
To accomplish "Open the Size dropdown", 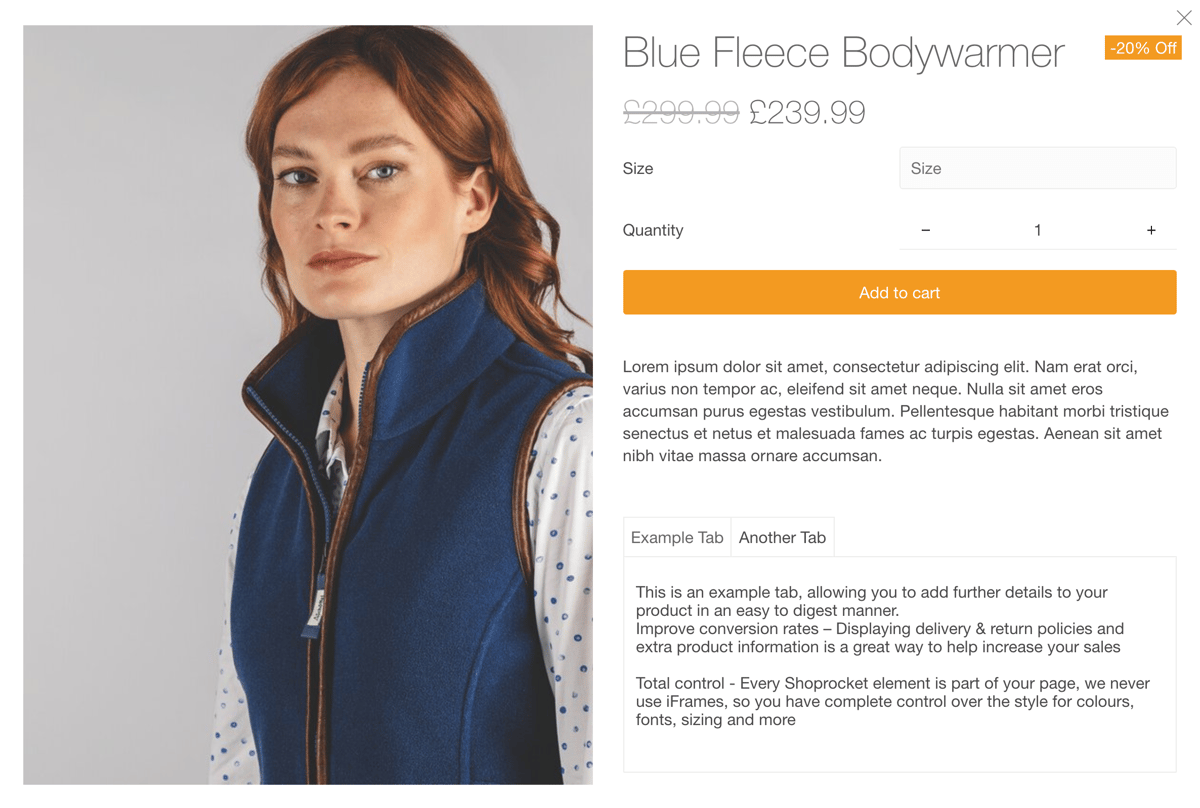I will point(1037,168).
